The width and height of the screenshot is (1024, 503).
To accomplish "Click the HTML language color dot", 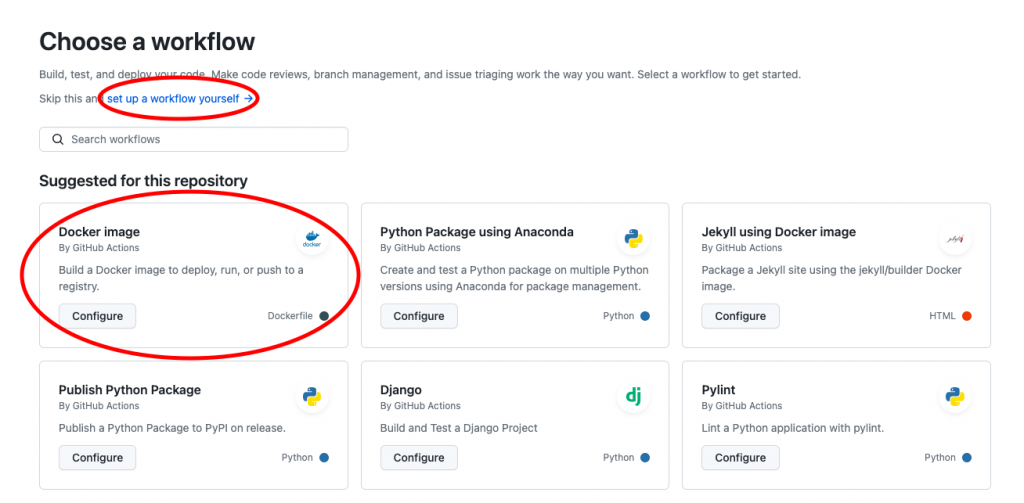I will click(x=966, y=316).
